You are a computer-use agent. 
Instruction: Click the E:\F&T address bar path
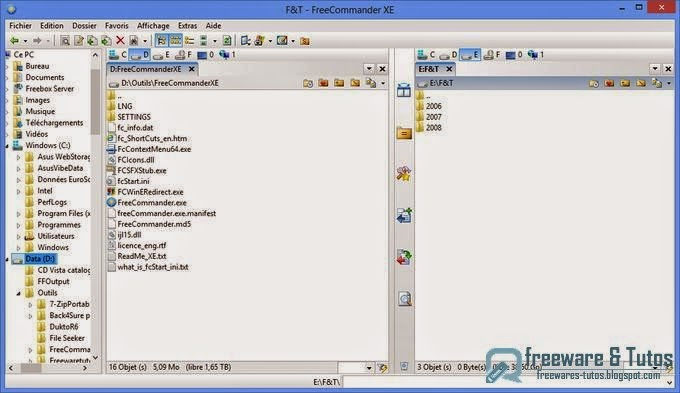[x=441, y=83]
